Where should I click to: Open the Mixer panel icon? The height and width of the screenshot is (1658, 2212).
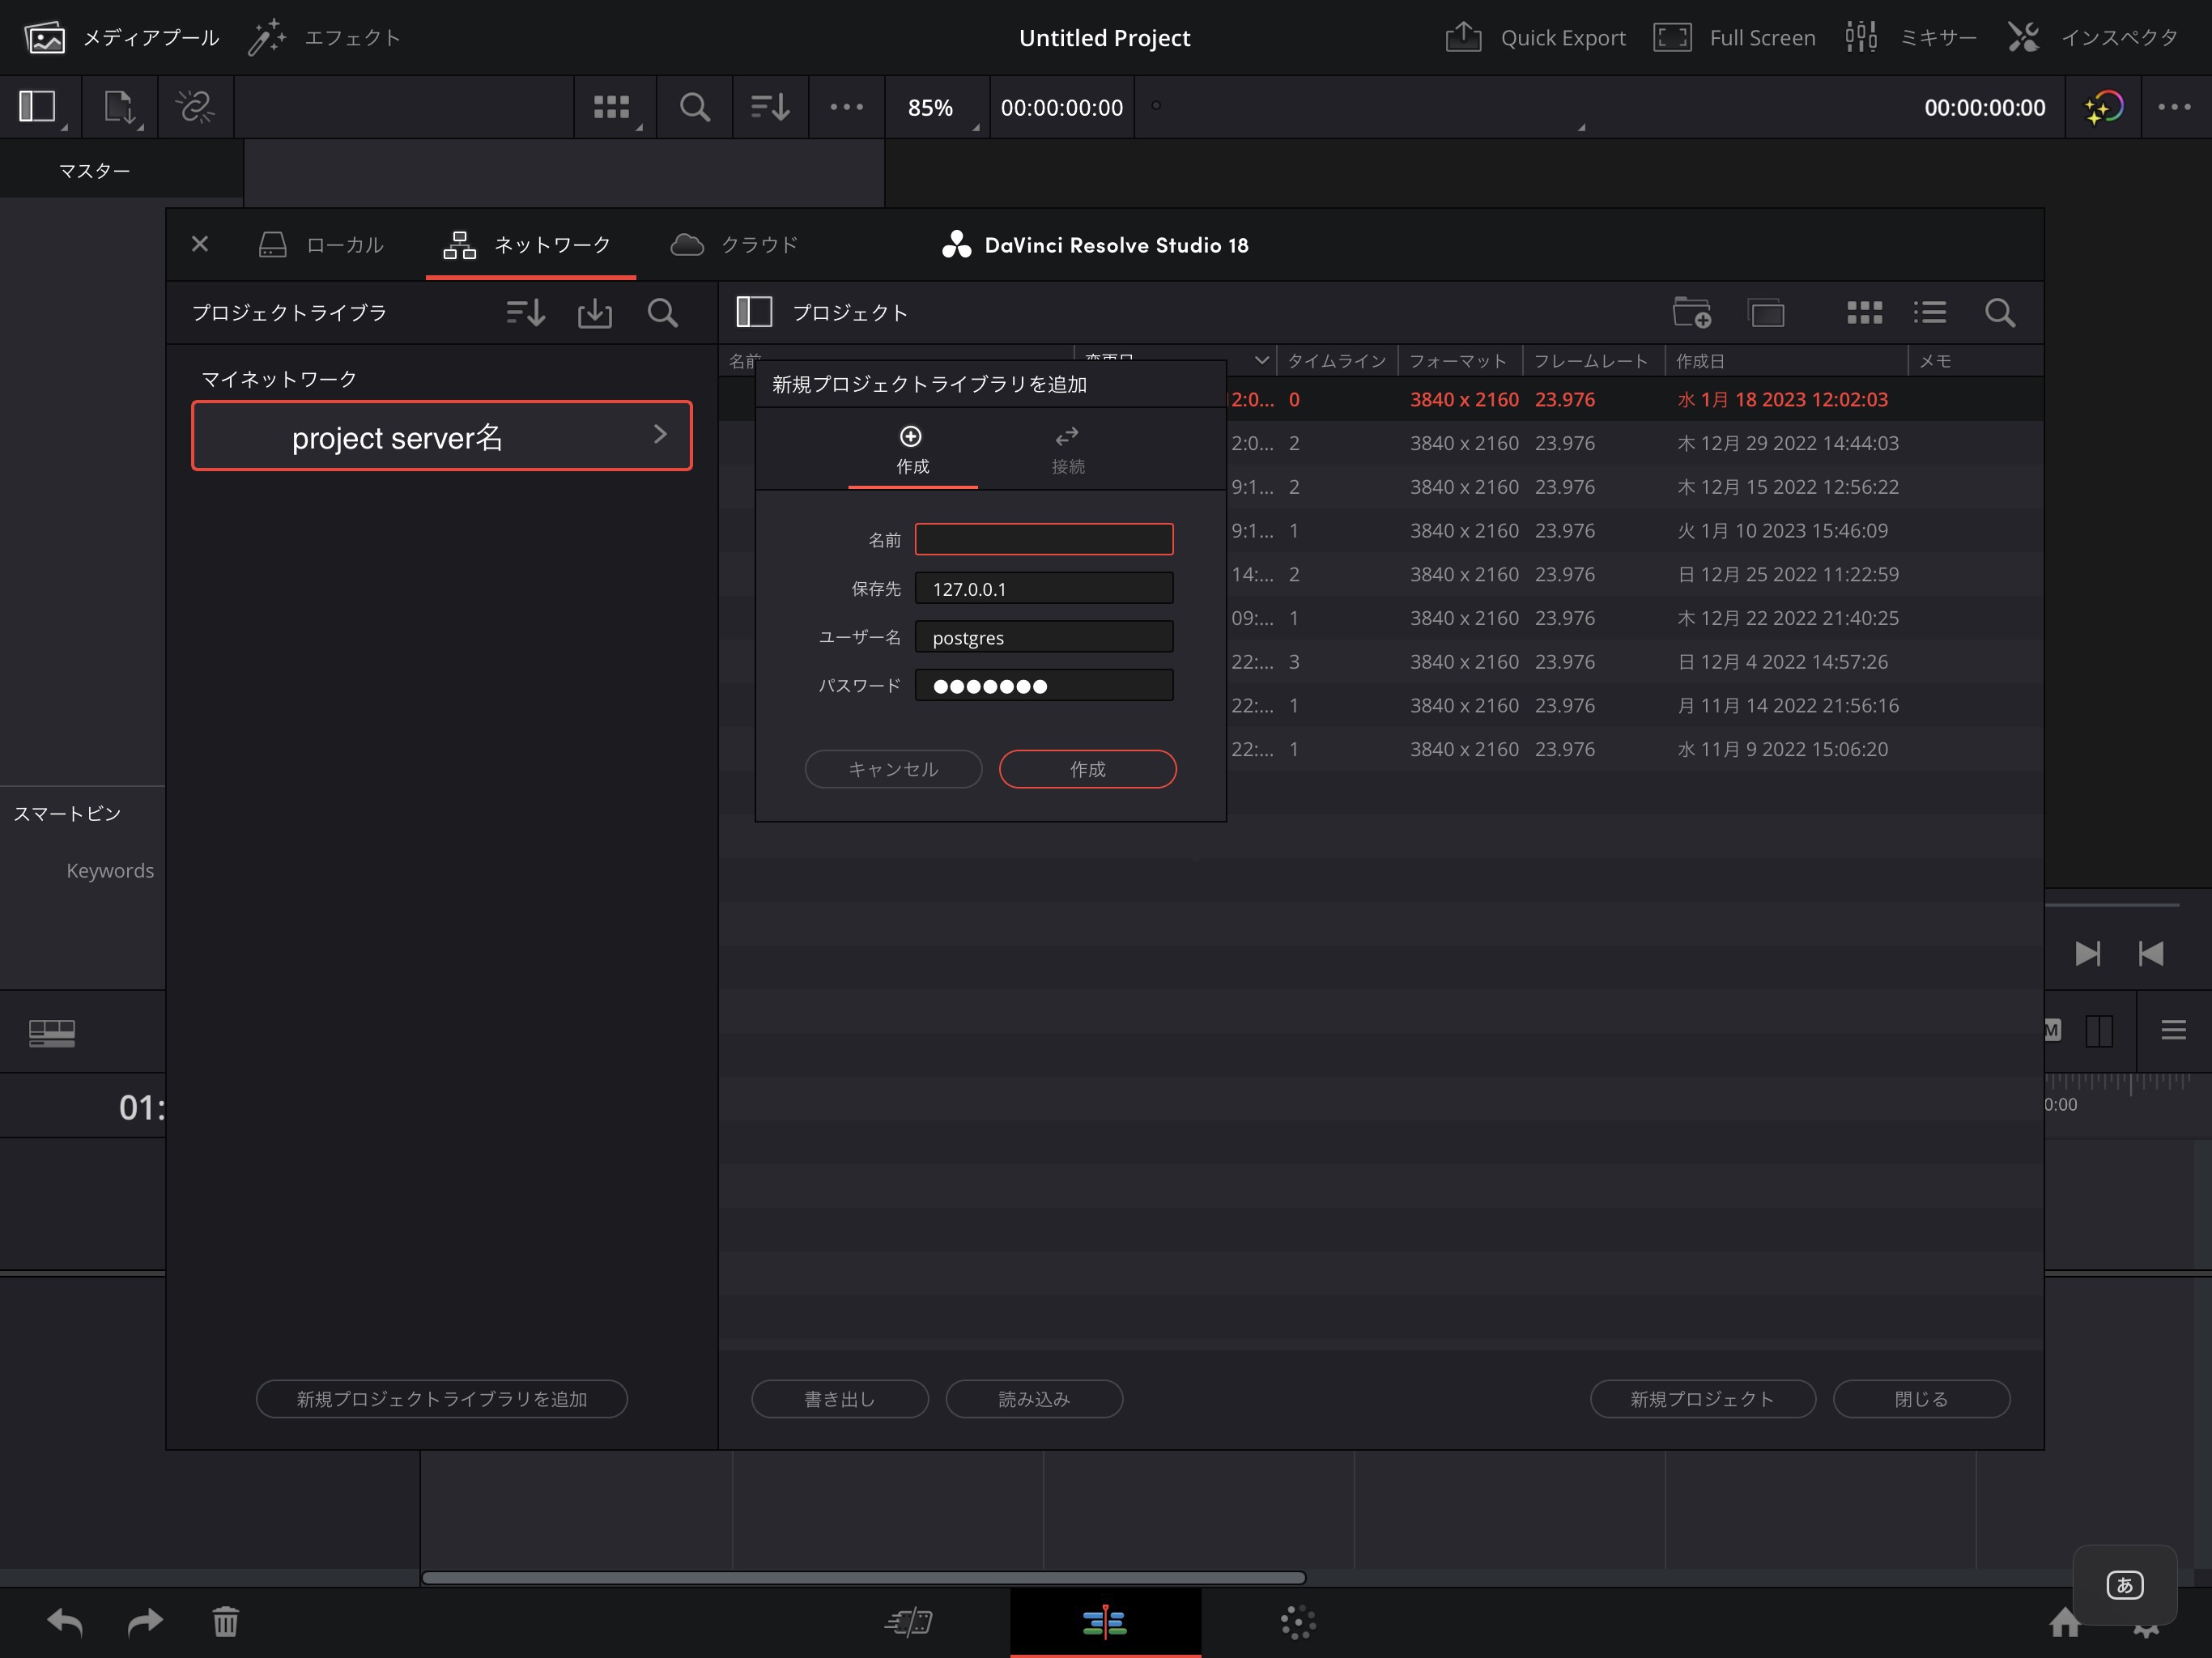tap(1860, 38)
